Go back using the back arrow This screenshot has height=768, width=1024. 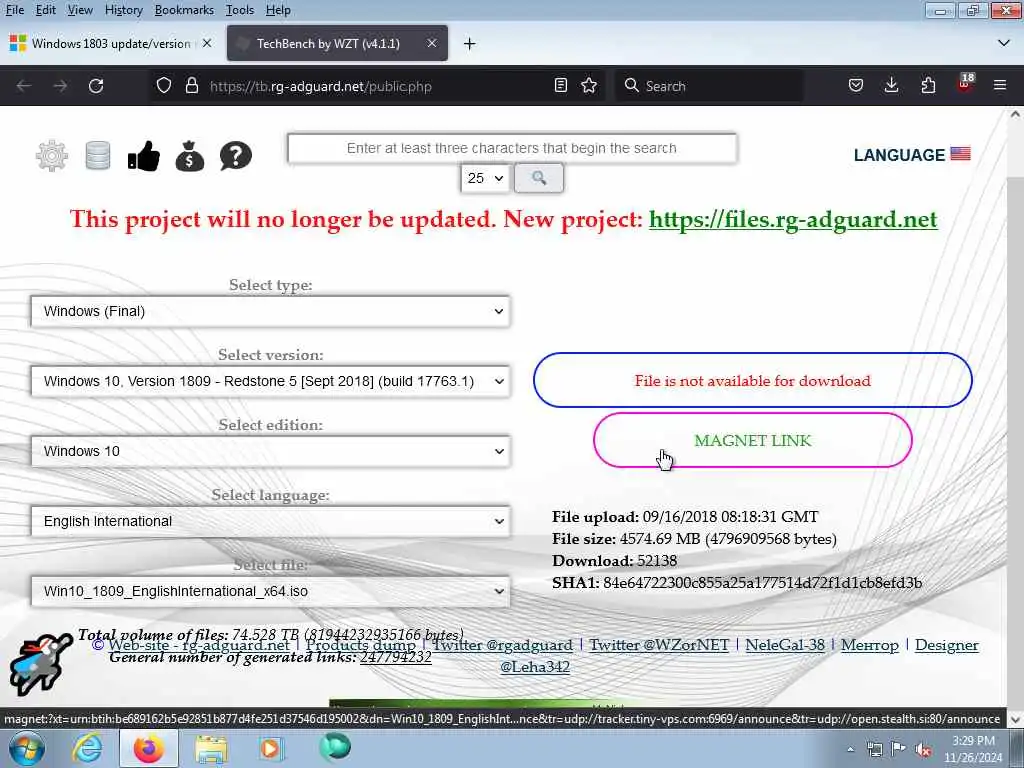click(x=24, y=86)
